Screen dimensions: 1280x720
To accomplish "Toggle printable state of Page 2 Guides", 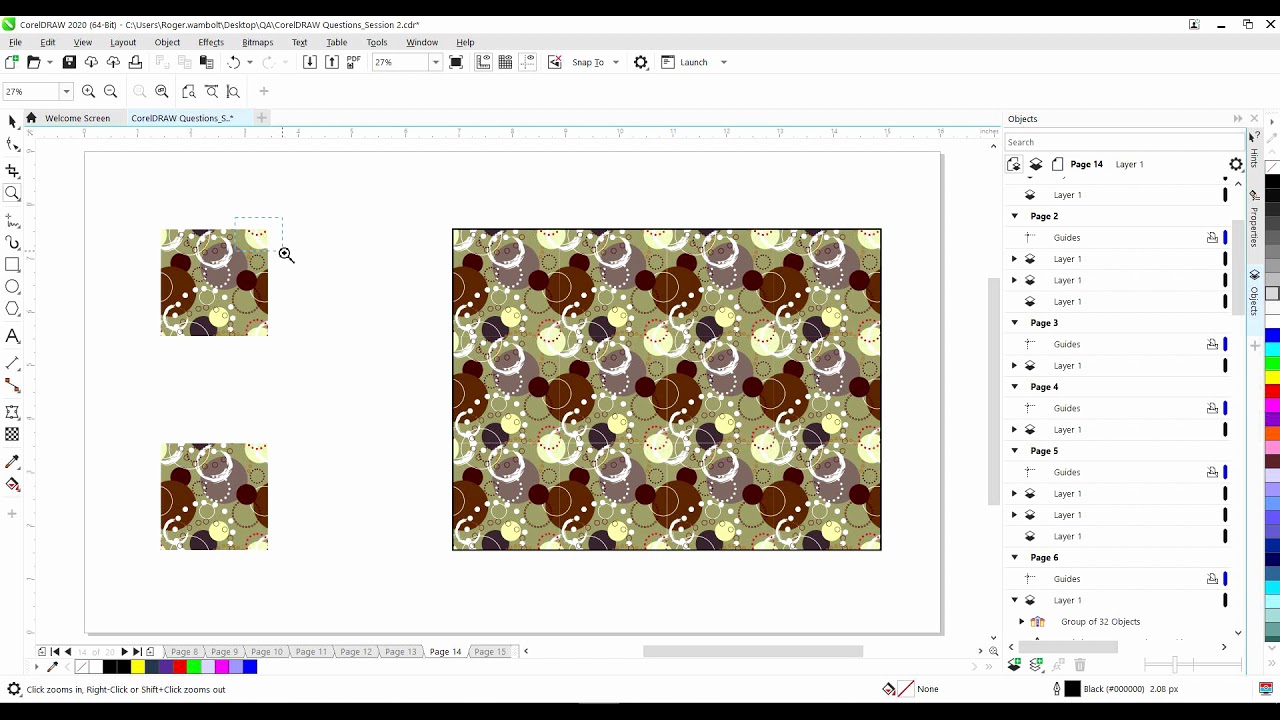I will point(1212,238).
